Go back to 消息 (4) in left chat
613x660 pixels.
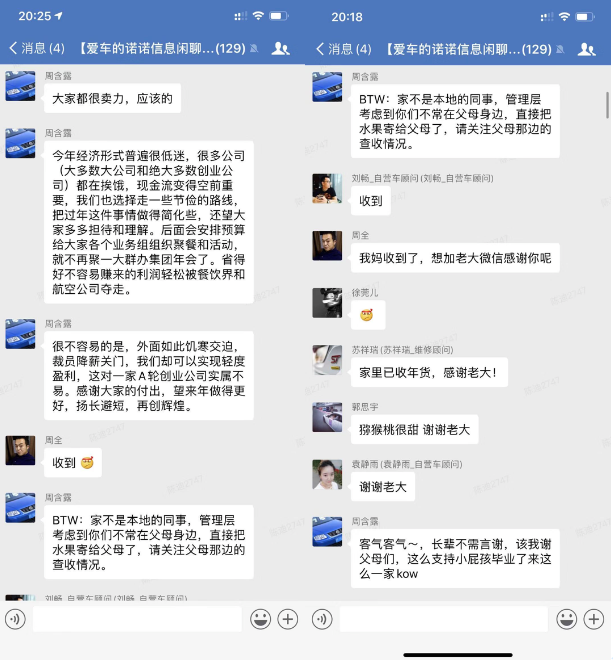[37, 48]
